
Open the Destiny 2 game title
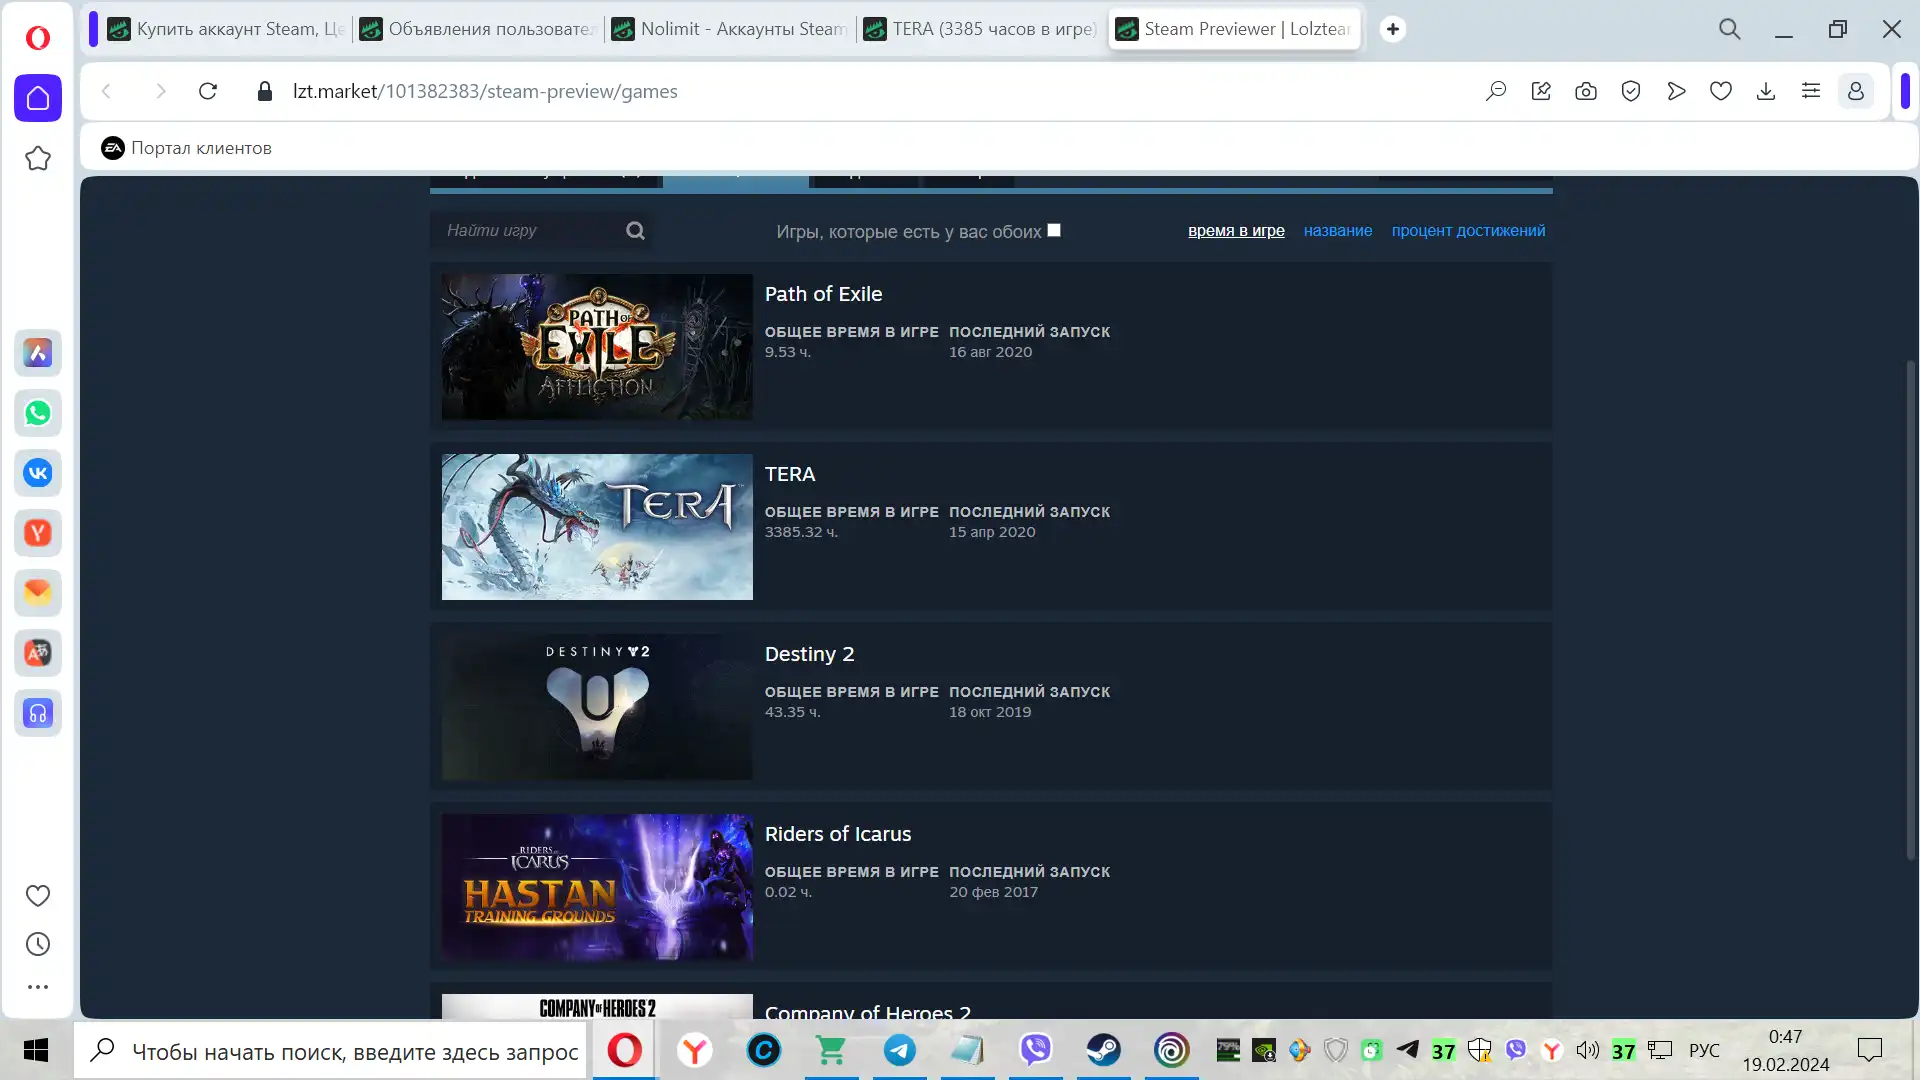click(x=809, y=654)
